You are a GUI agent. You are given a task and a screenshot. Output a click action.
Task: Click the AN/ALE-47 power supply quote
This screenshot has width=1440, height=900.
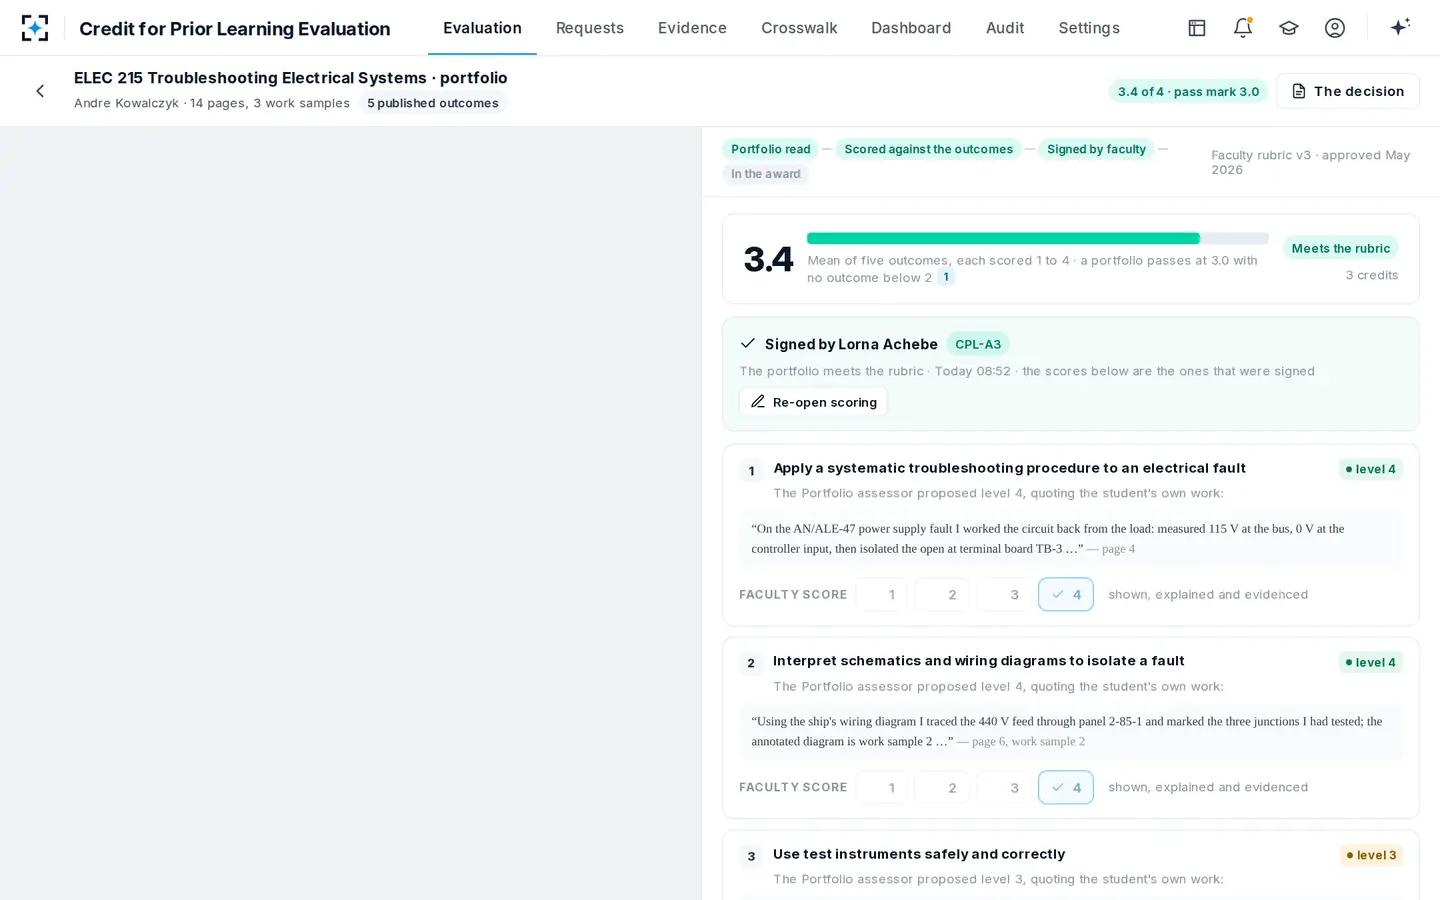point(1070,538)
